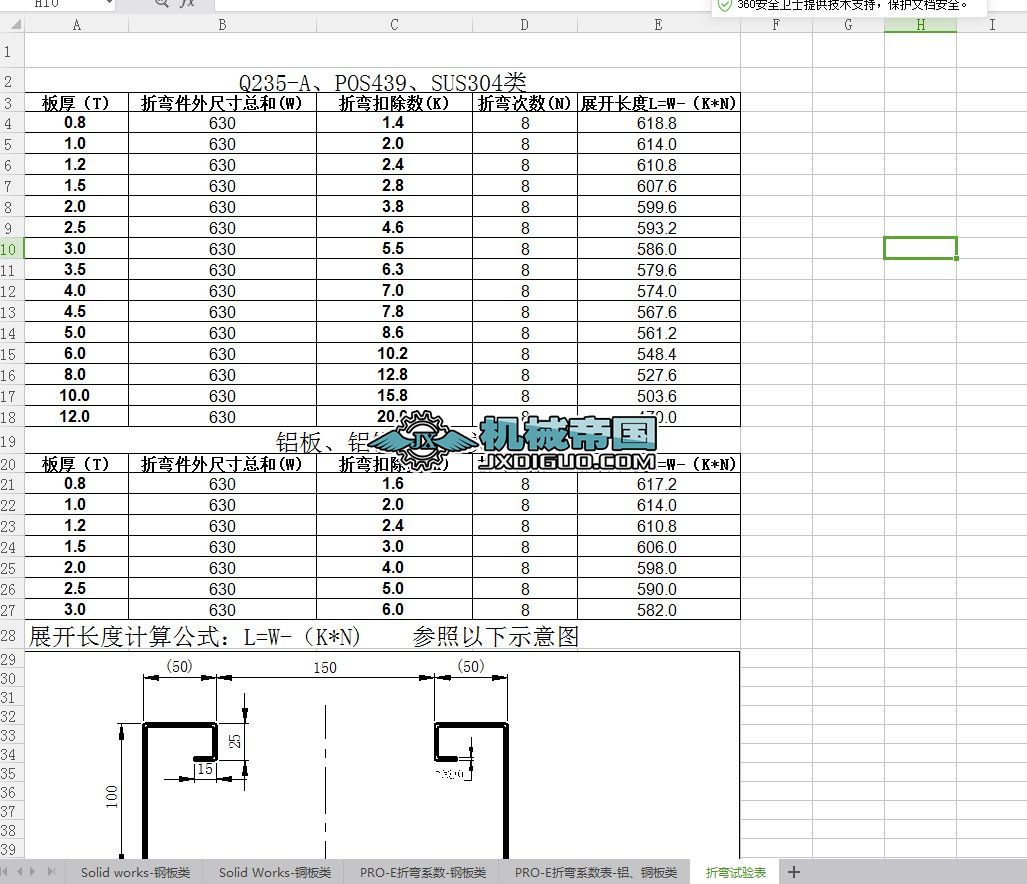Select row 20 cell 板厚（T）
This screenshot has height=884, width=1027.
point(77,464)
